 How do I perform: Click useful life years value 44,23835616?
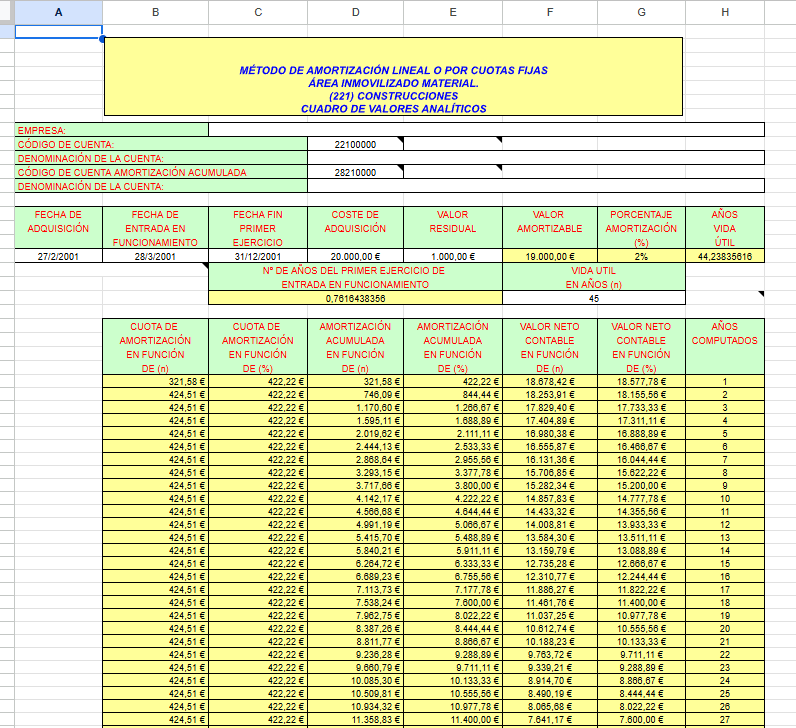click(725, 256)
